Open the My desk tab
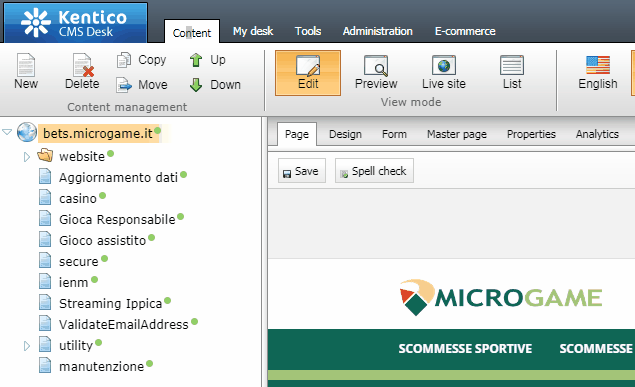The height and width of the screenshot is (387, 635). tap(253, 31)
